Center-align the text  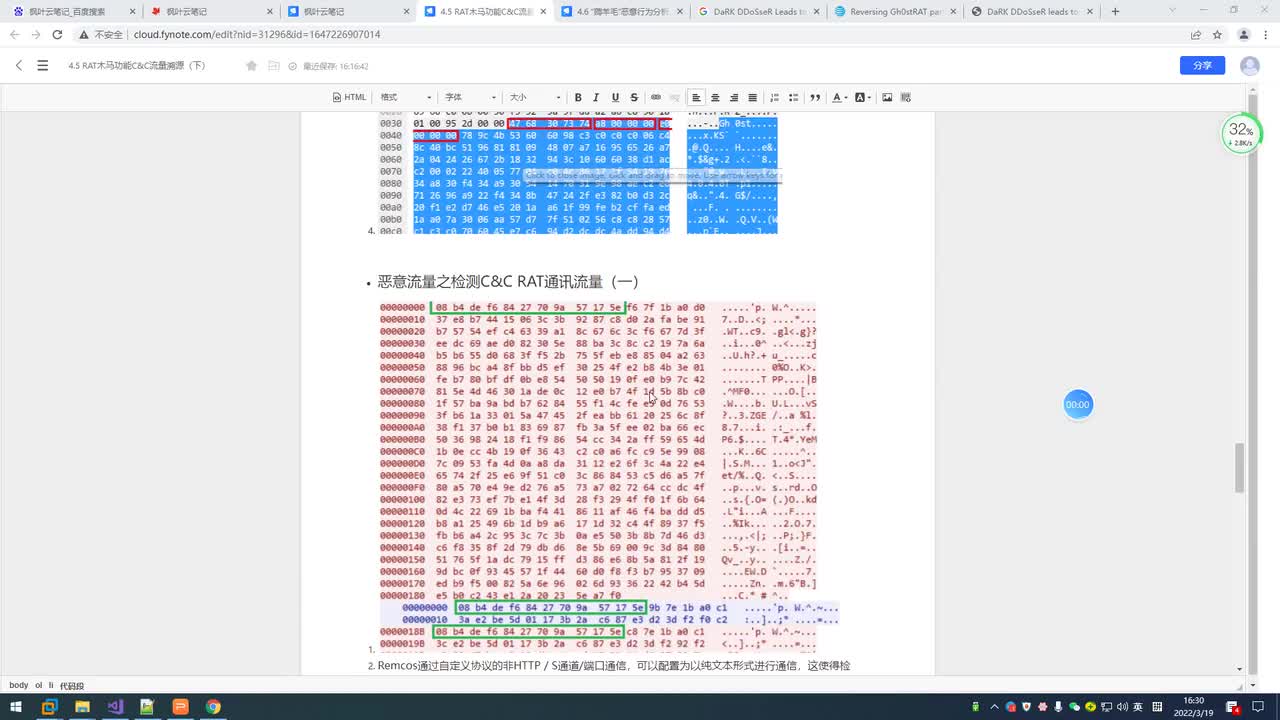coord(715,97)
